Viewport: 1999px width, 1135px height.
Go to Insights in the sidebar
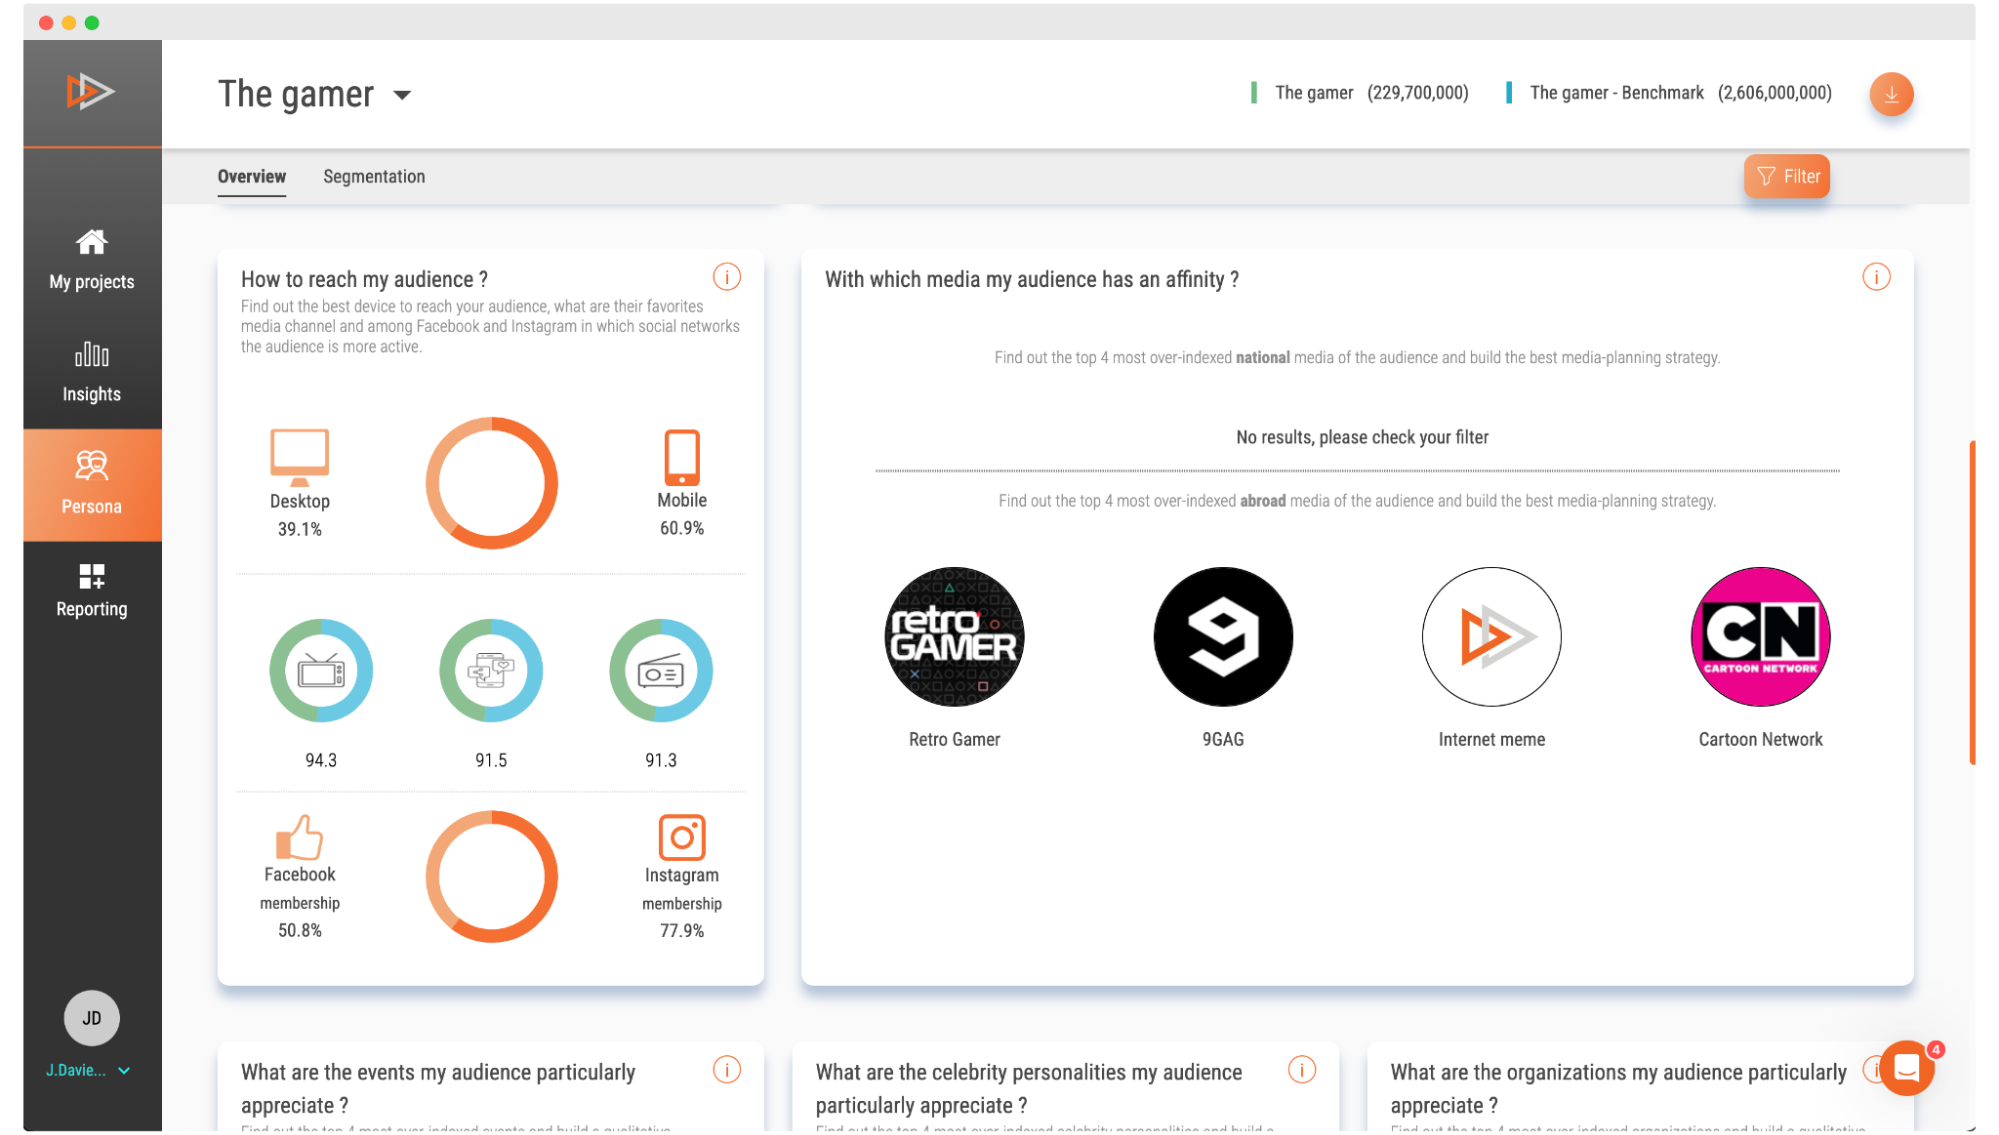click(x=92, y=373)
